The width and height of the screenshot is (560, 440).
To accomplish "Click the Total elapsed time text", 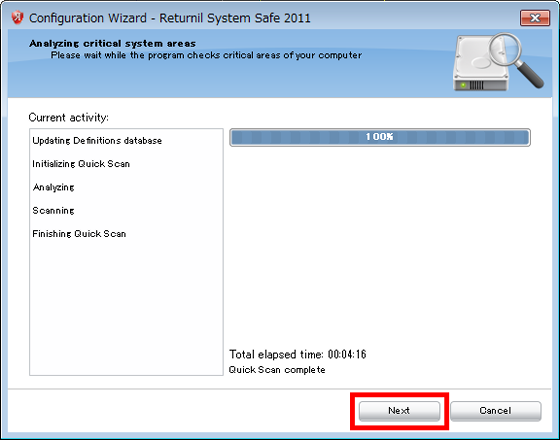I will [x=298, y=354].
